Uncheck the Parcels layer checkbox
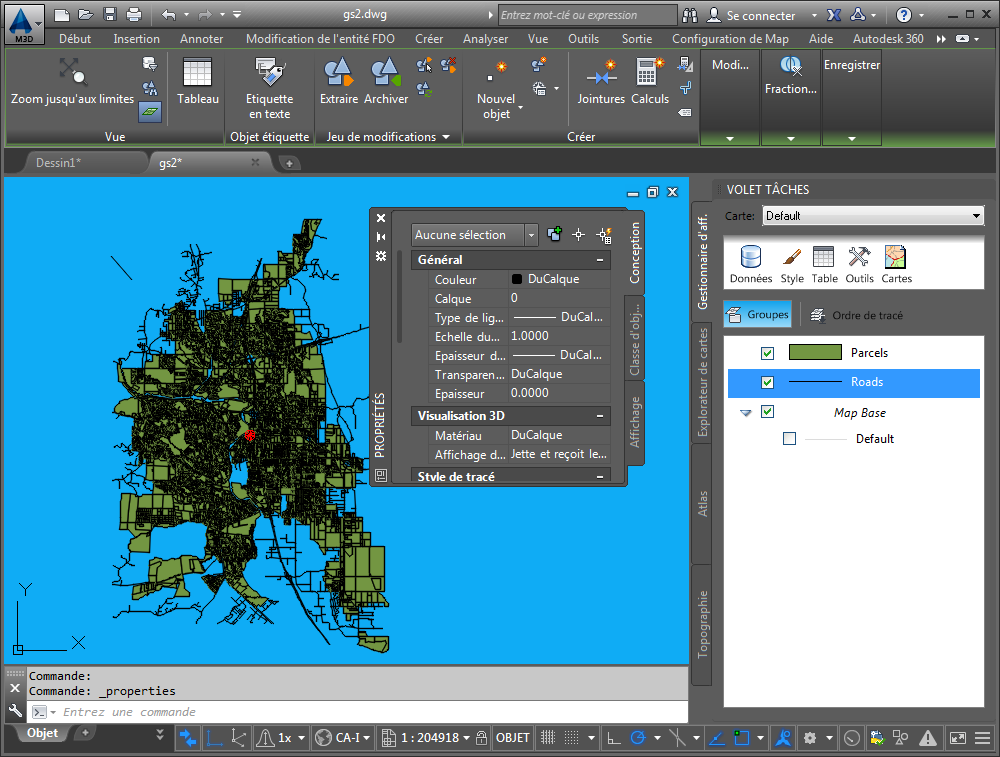 pyautogui.click(x=768, y=353)
